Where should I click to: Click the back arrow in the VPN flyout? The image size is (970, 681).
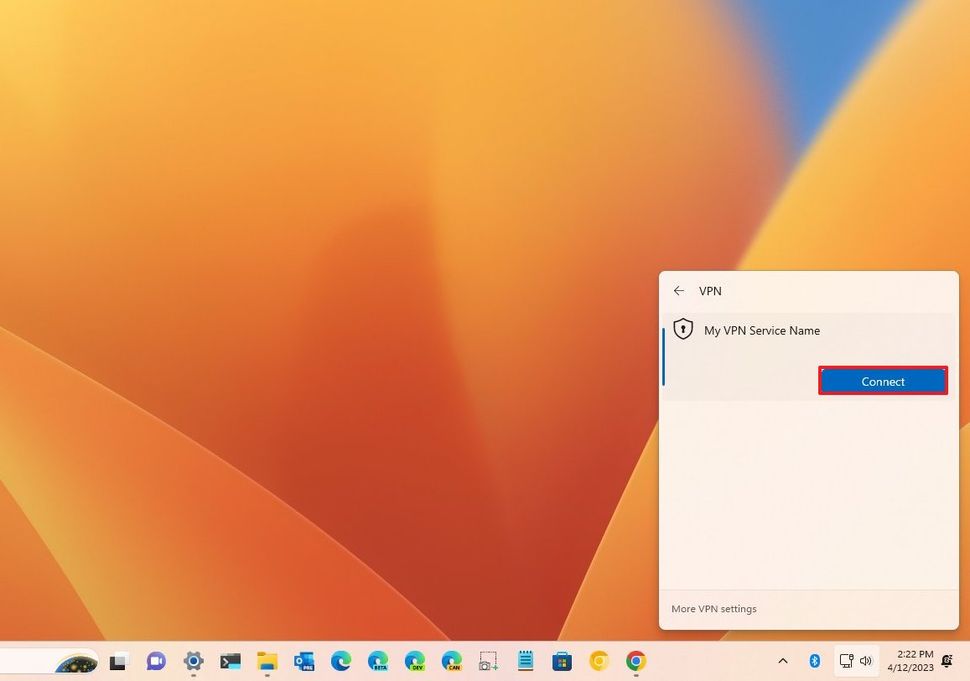click(679, 291)
